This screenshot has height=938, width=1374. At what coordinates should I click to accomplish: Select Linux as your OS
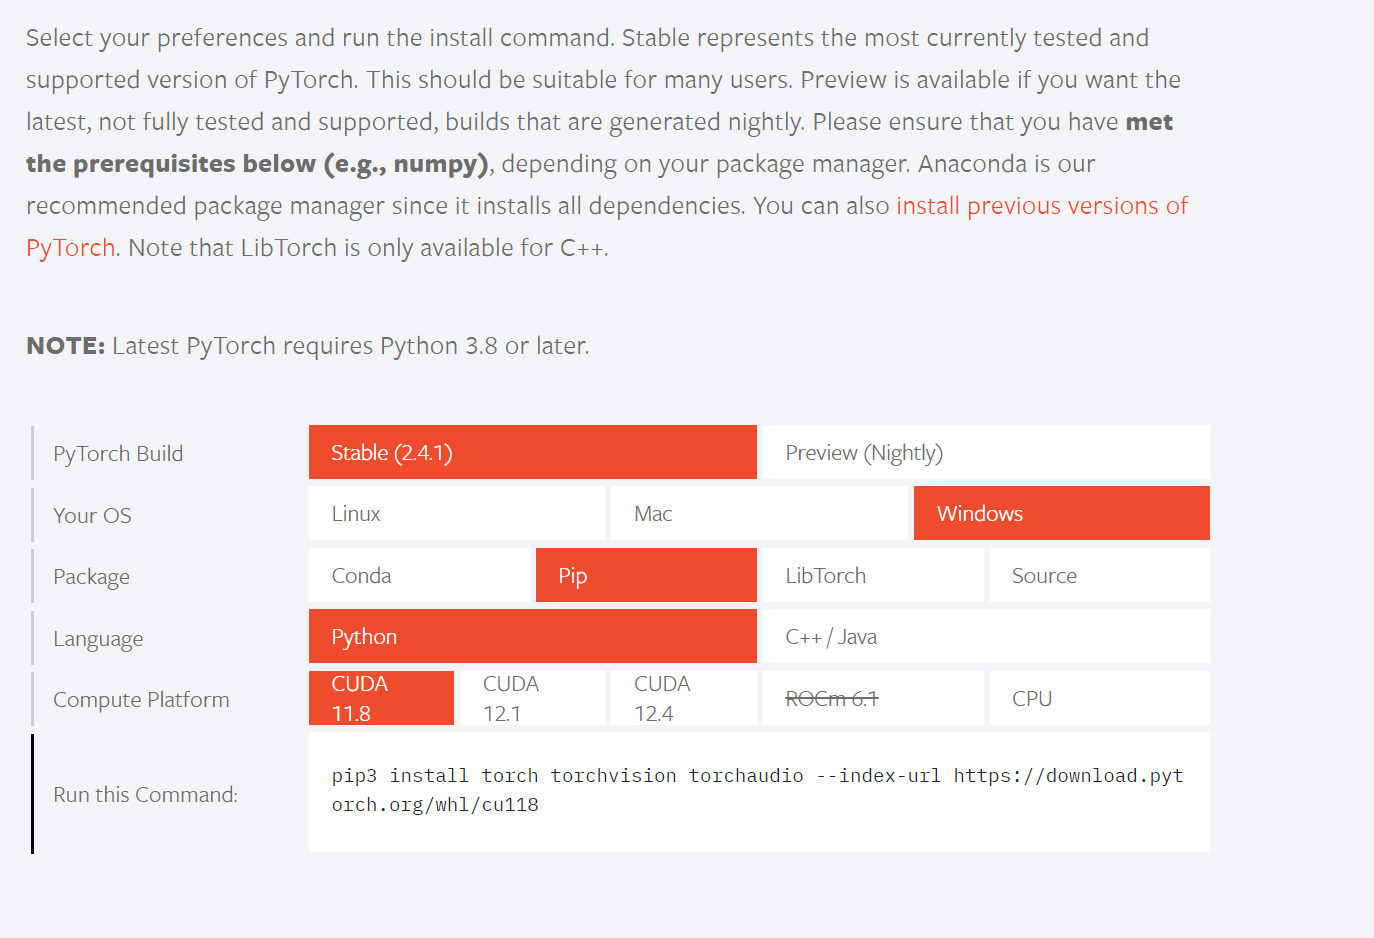tap(457, 513)
